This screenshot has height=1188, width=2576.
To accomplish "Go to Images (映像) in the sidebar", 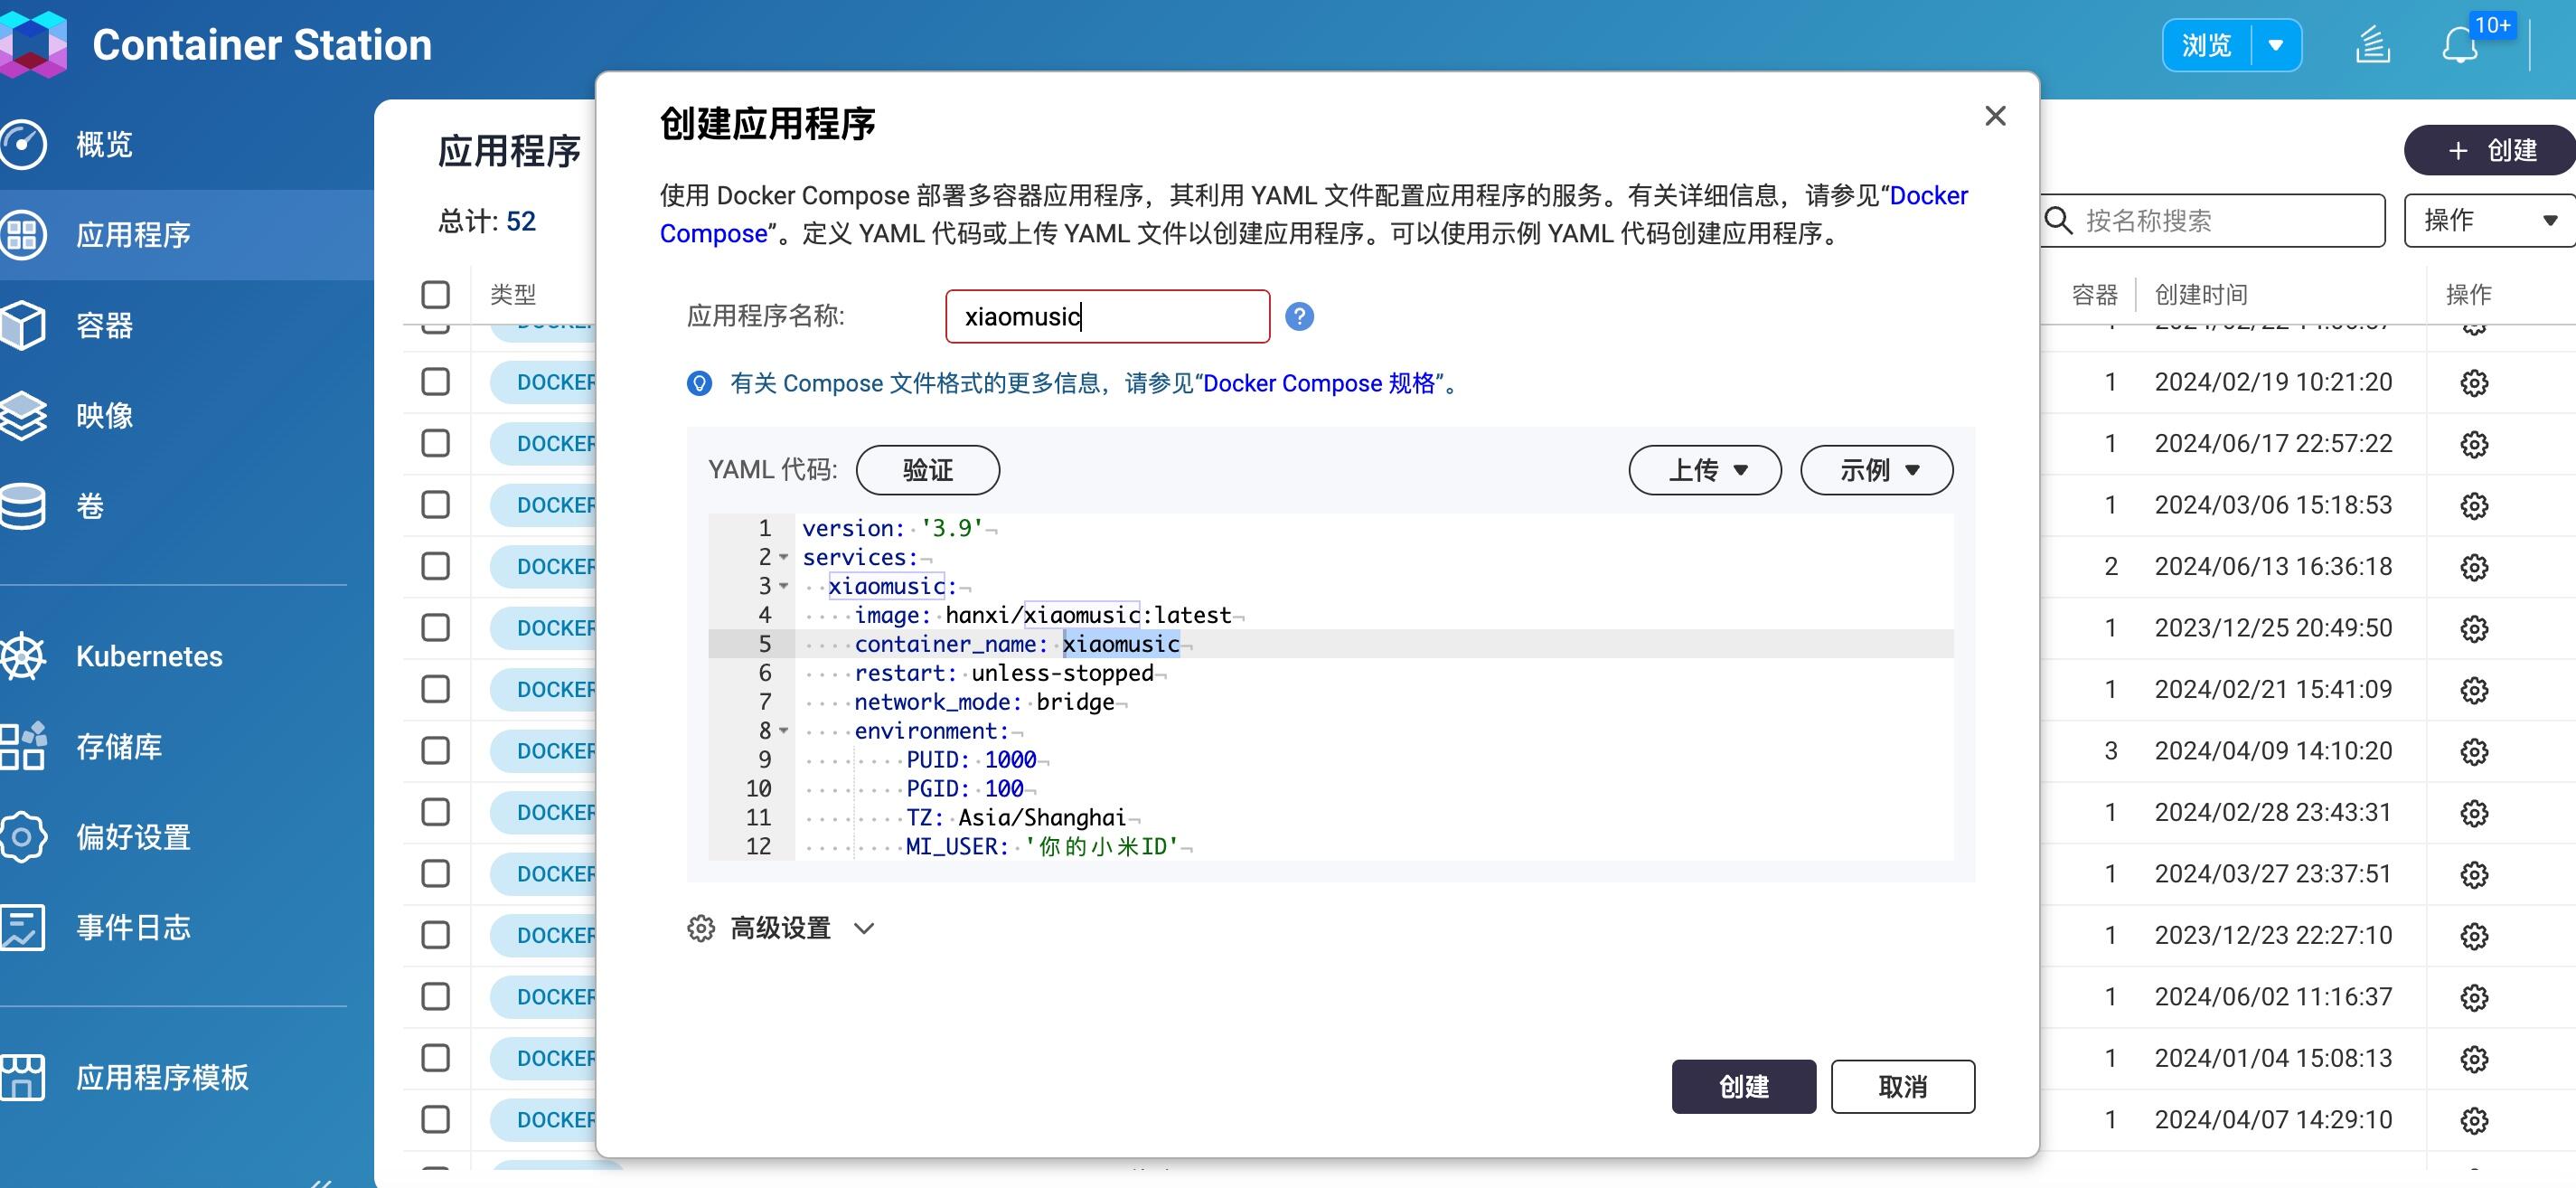I will [x=104, y=415].
